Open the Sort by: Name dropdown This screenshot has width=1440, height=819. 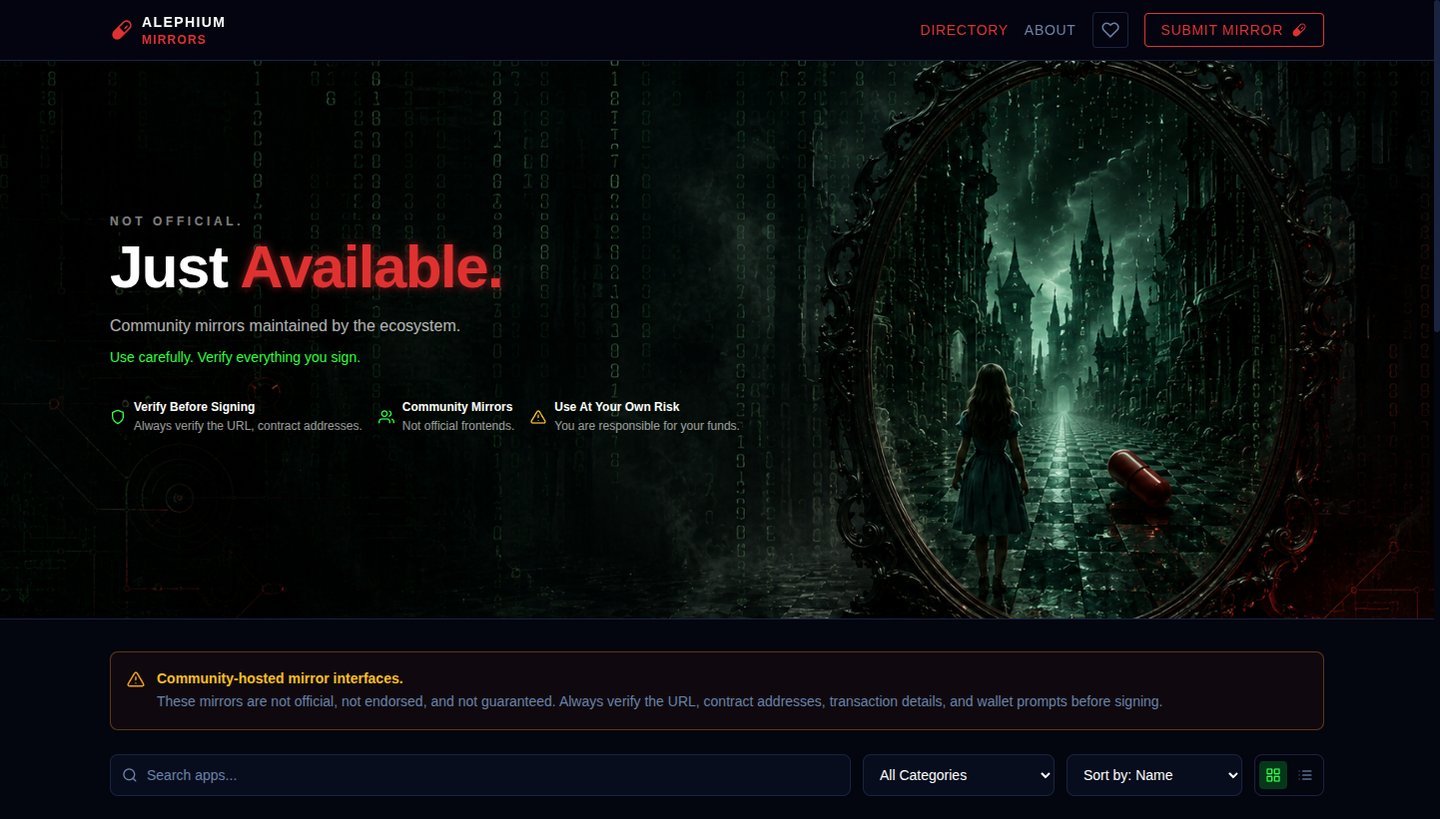pyautogui.click(x=1154, y=775)
